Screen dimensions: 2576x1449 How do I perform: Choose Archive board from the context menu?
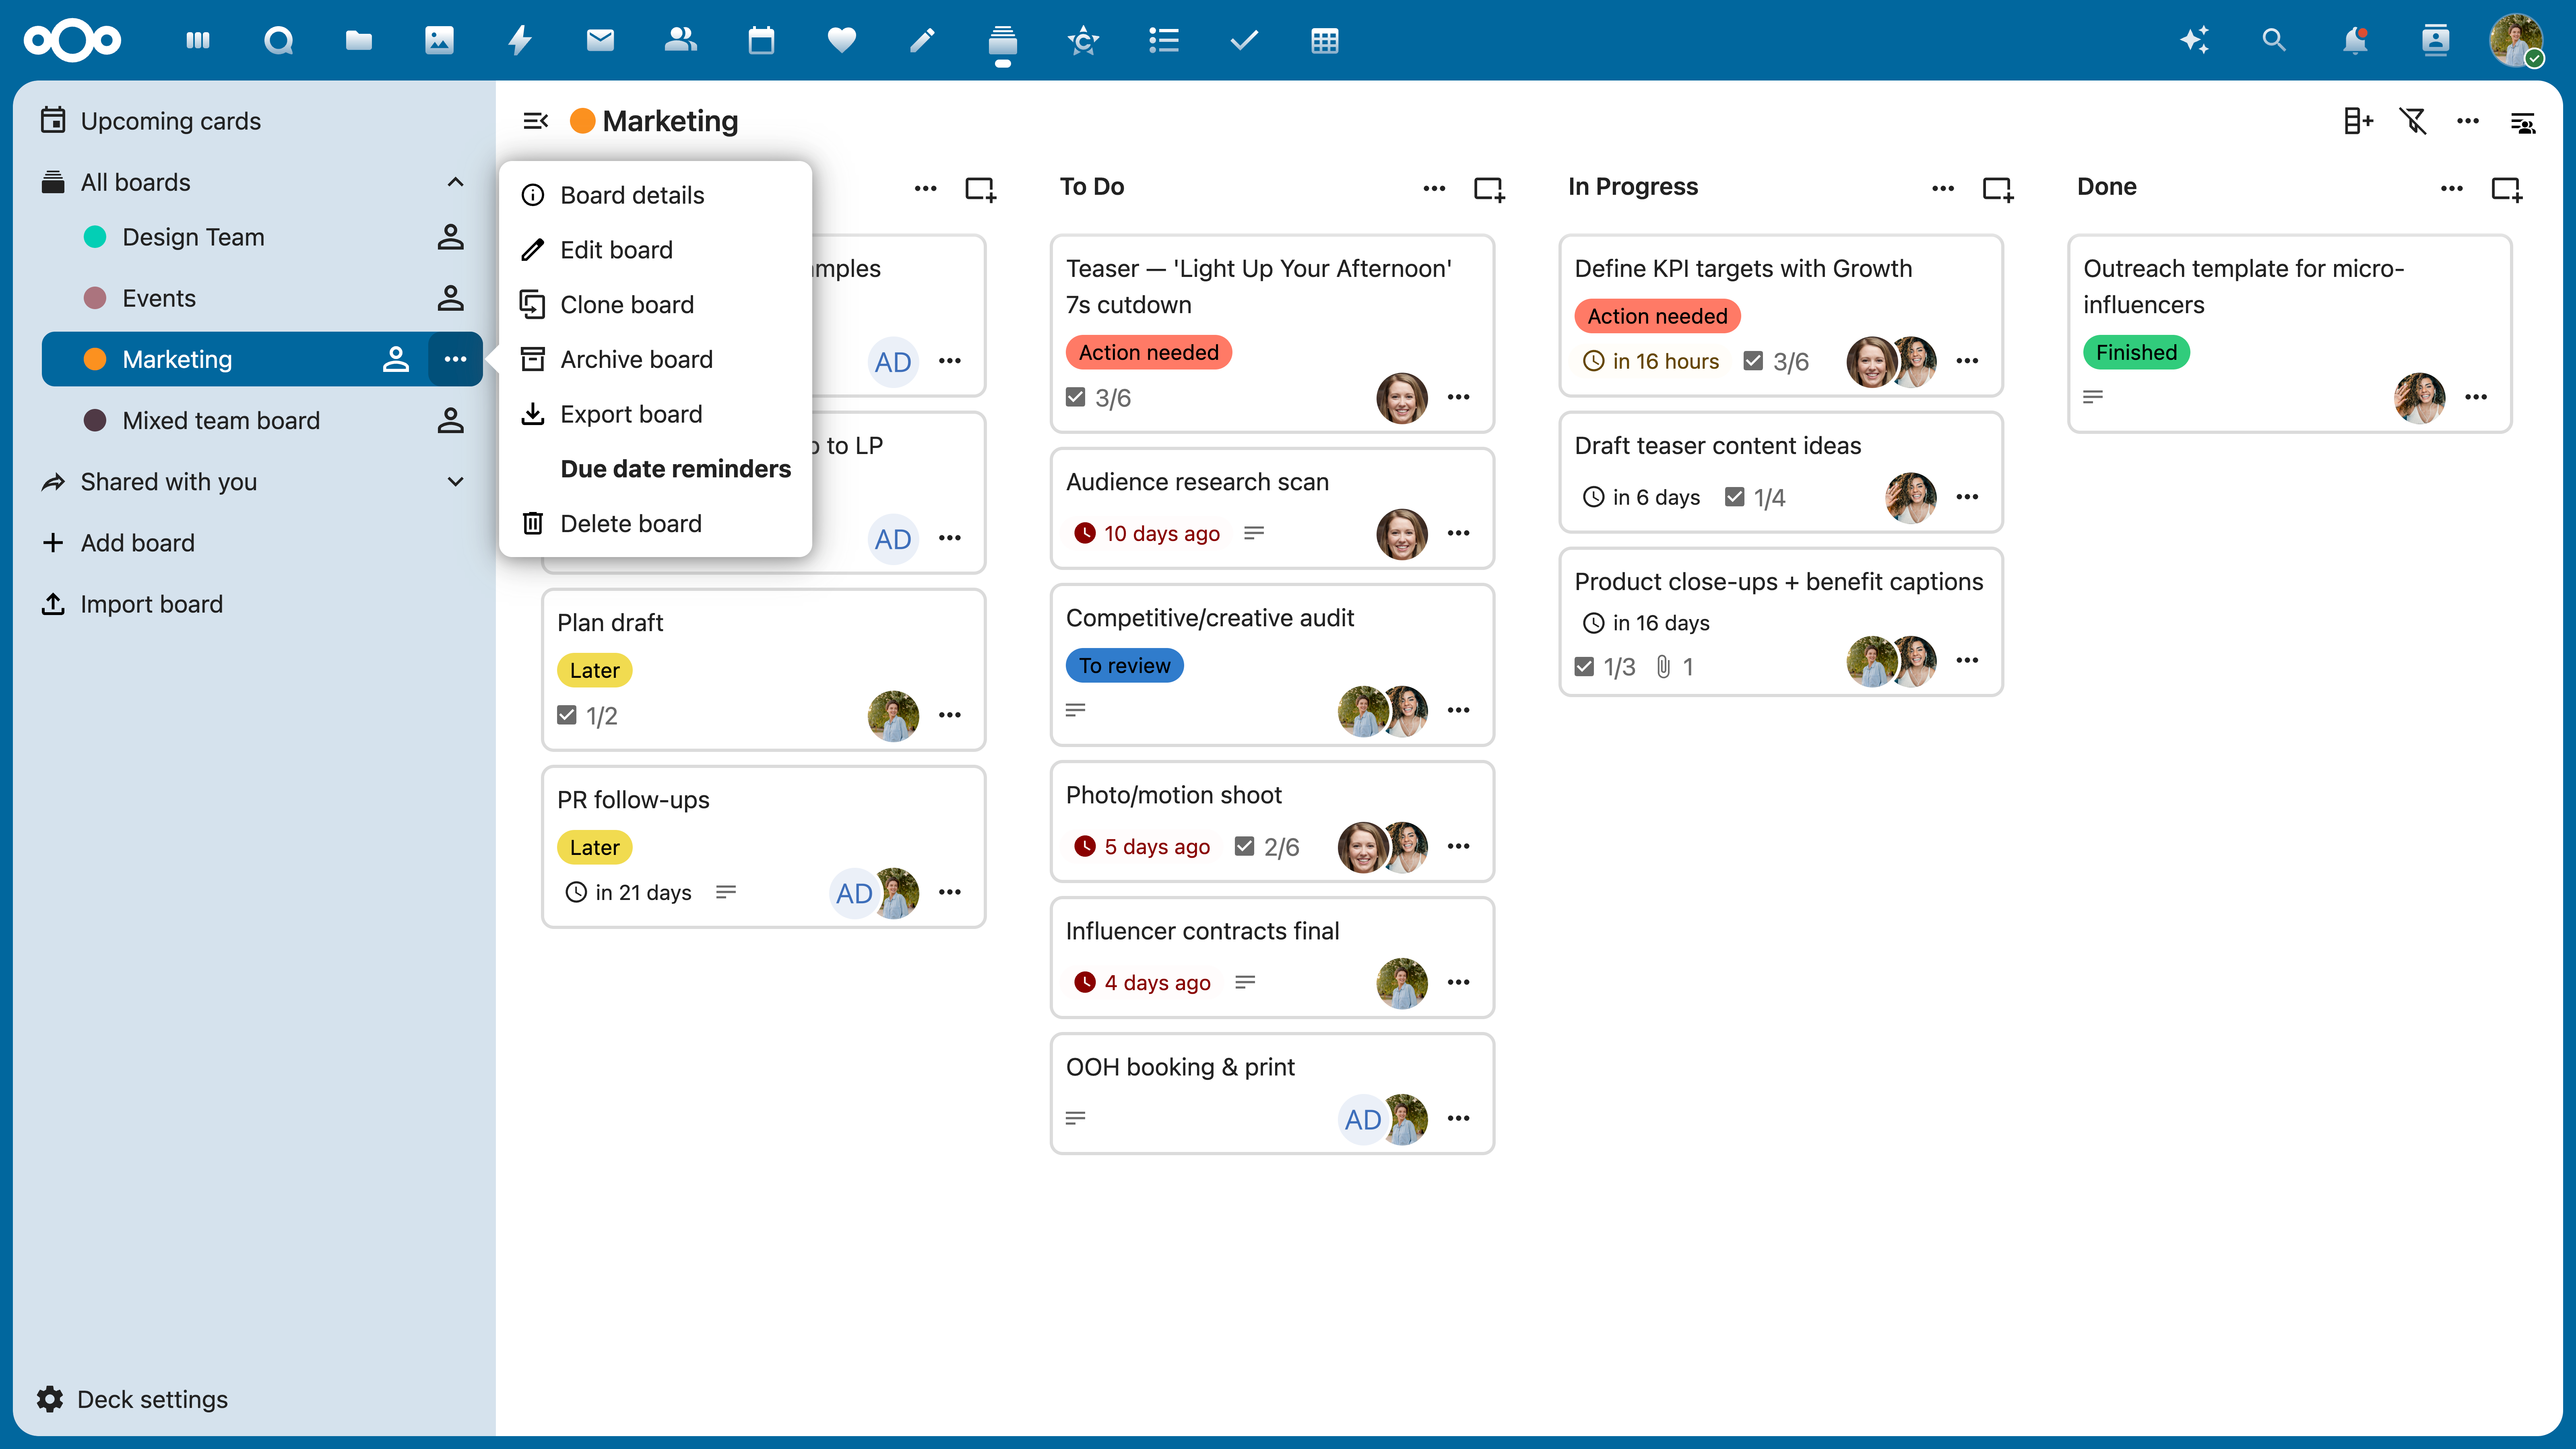(636, 359)
